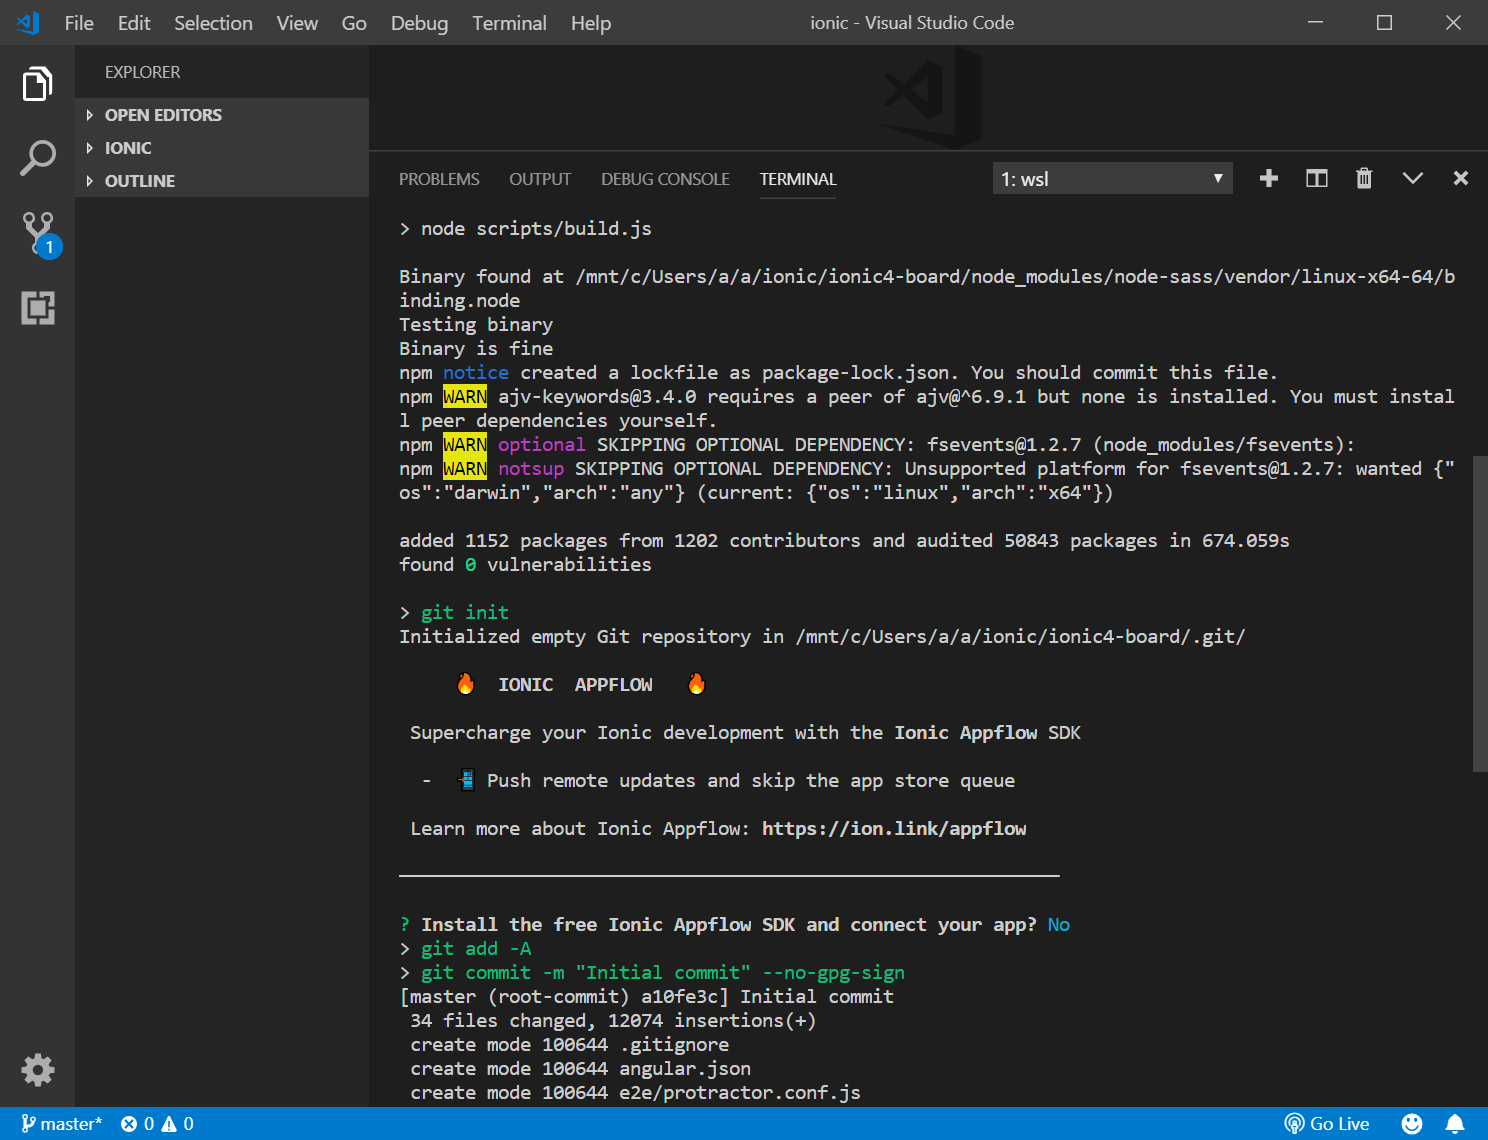Screen dimensions: 1488x1140
Task: Open the Explorer view in activity bar
Action: tap(37, 84)
